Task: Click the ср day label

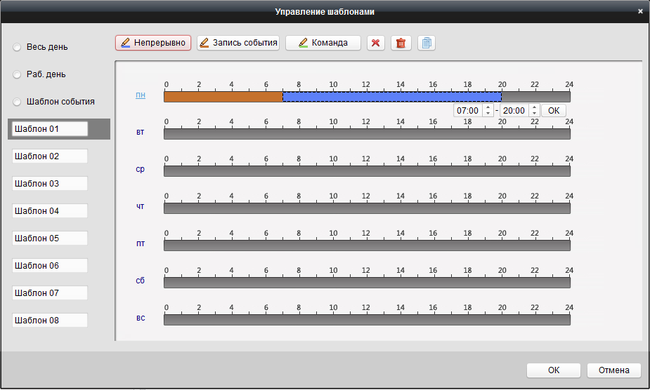Action: pos(140,170)
